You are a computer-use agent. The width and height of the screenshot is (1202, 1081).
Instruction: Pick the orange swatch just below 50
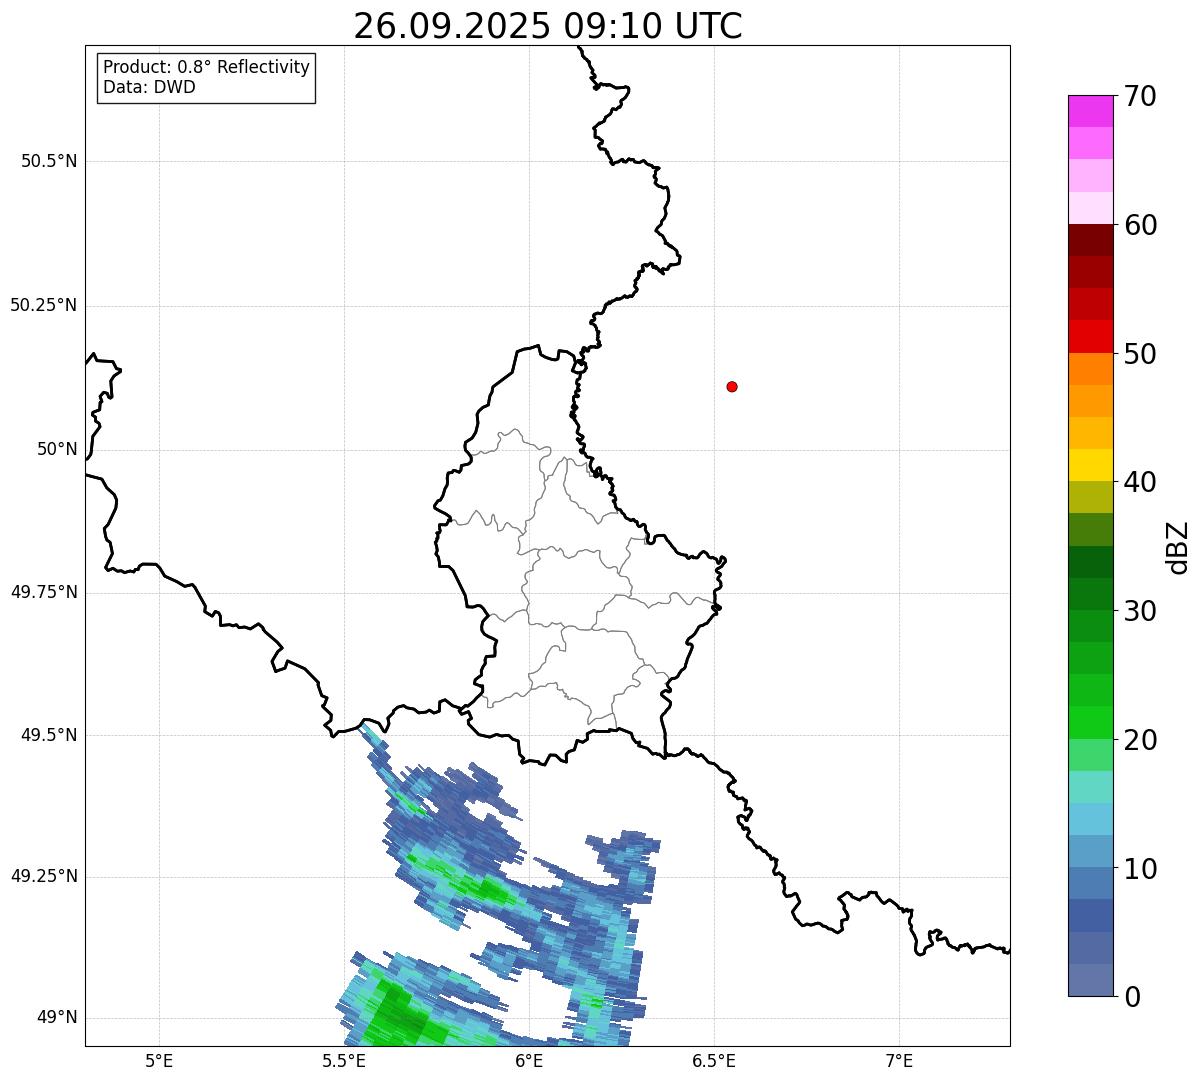1090,369
